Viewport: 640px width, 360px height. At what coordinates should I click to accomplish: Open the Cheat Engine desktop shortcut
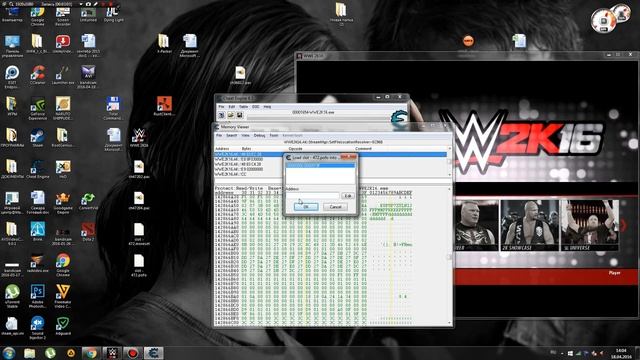point(38,169)
